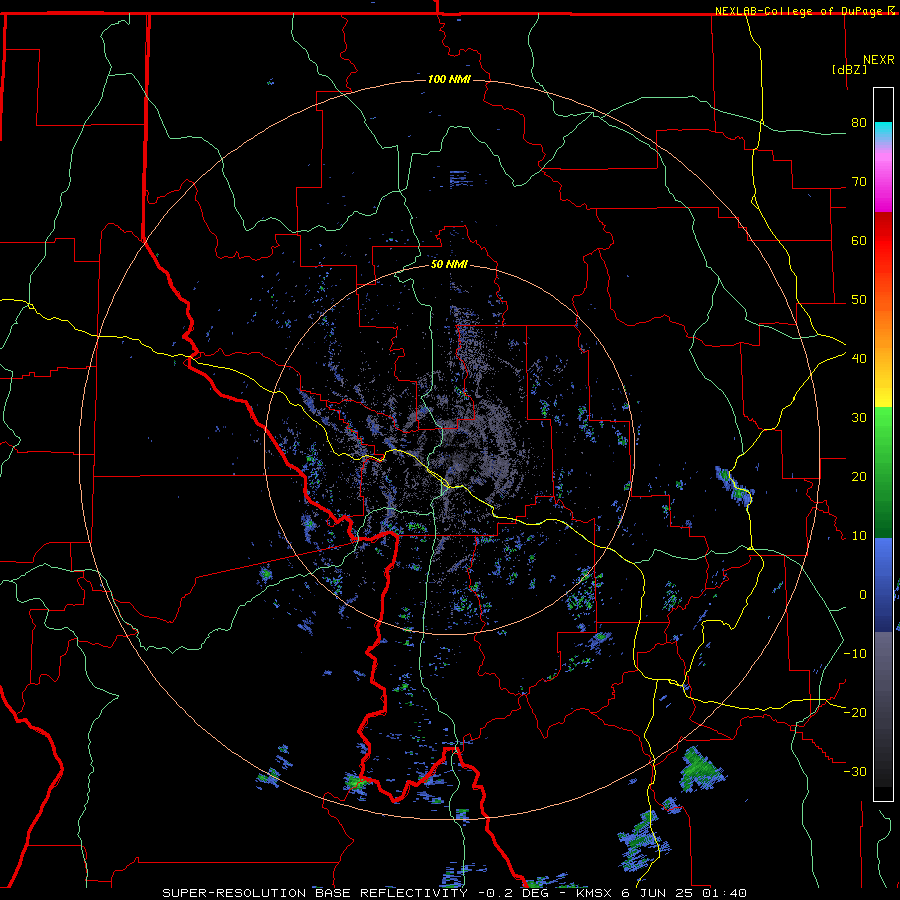Click the 10 value on the dBZ scale

click(x=859, y=536)
